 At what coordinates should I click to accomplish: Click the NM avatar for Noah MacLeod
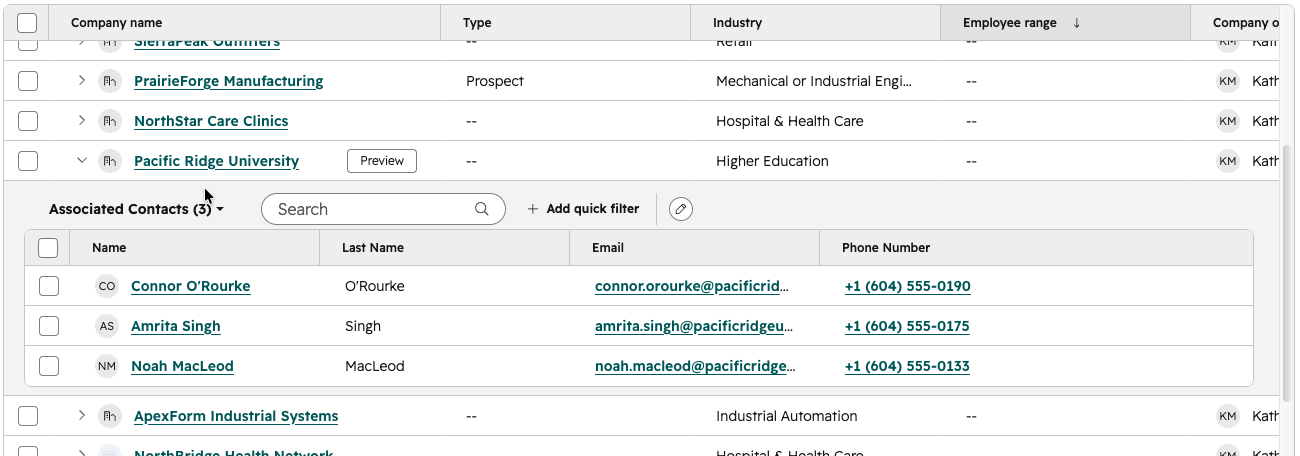tap(107, 366)
